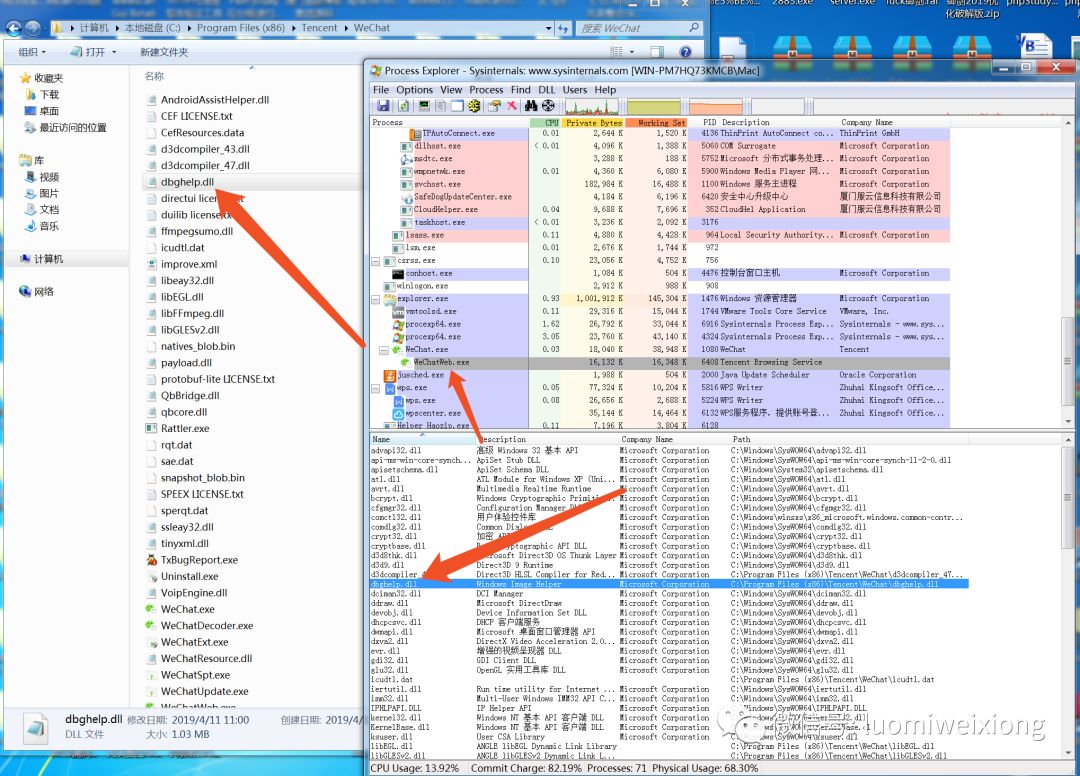This screenshot has height=776, width=1080.
Task: Collapse the wps.exe process tree node
Action: [x=376, y=388]
